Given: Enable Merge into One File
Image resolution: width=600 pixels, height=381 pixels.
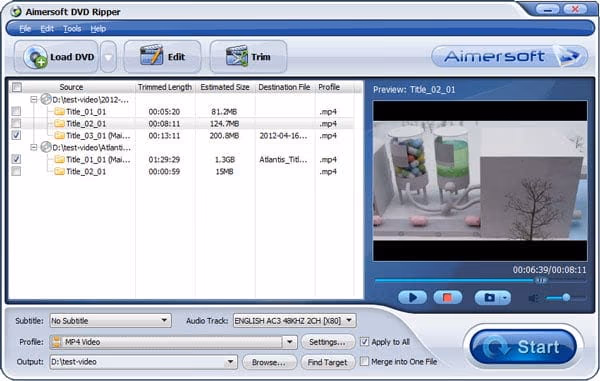Looking at the screenshot, I should 364,361.
